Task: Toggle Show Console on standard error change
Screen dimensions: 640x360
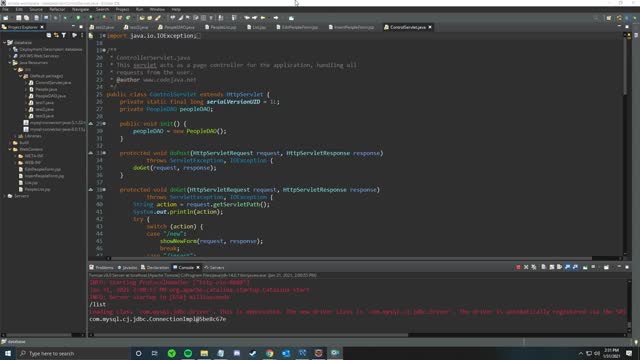Action: pyautogui.click(x=576, y=267)
